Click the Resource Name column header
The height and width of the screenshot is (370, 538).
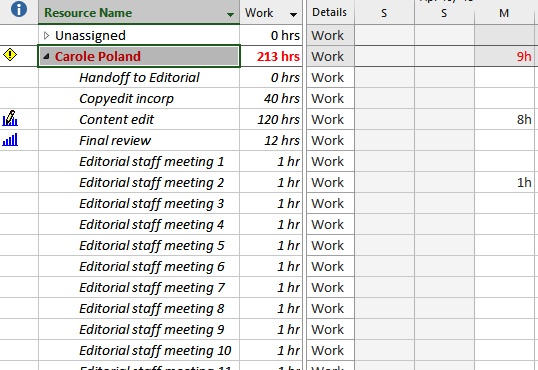pyautogui.click(x=139, y=12)
